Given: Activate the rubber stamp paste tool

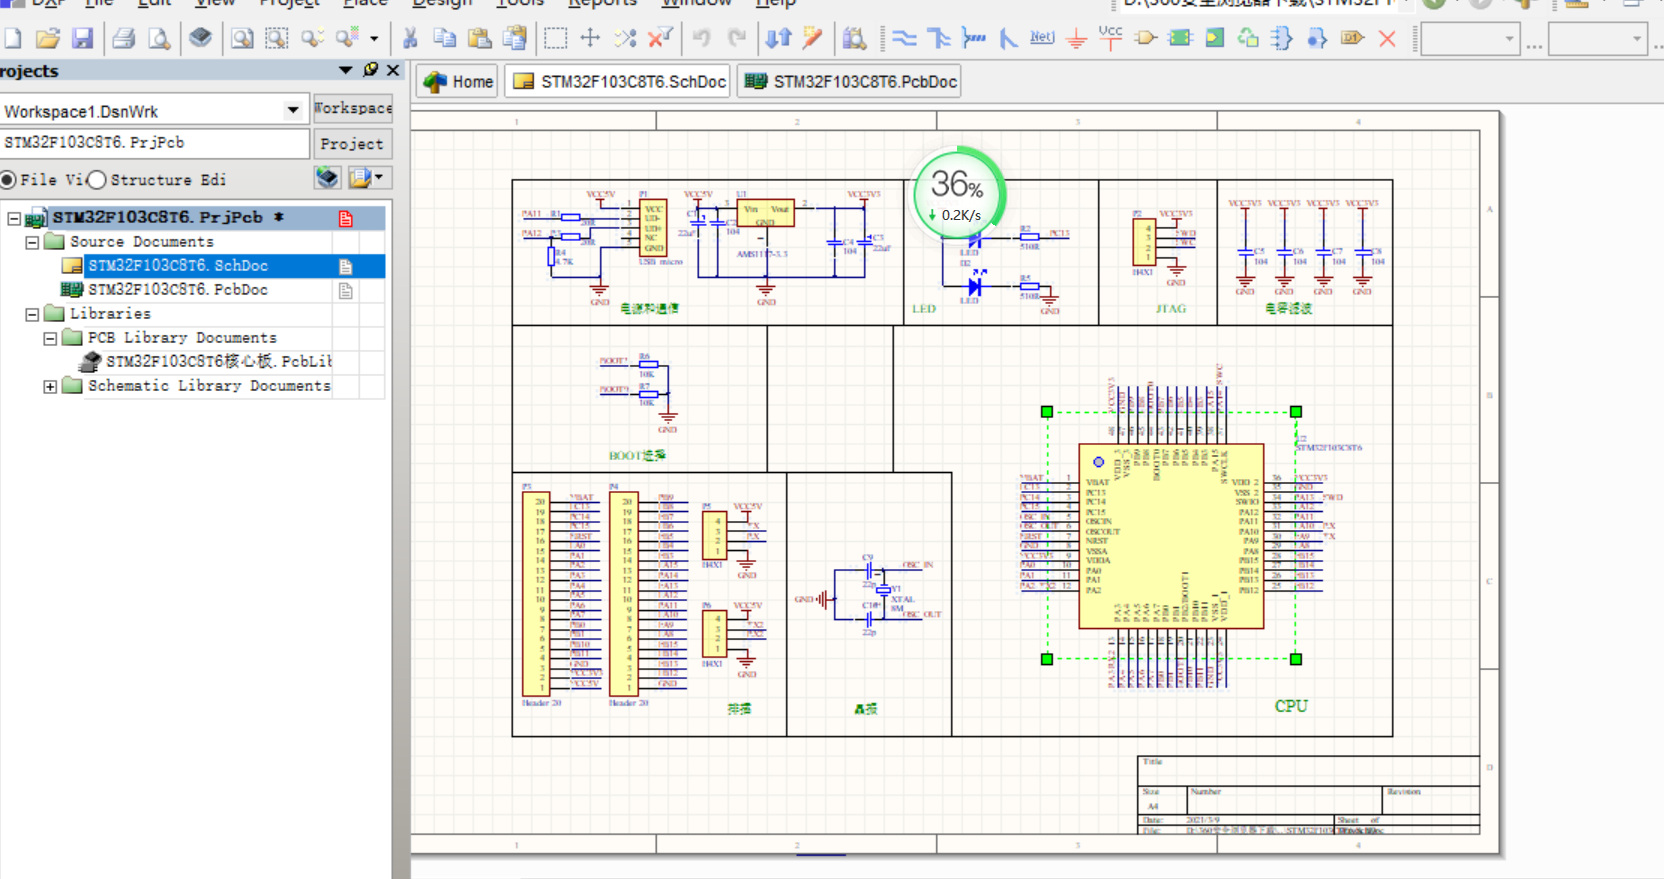Looking at the screenshot, I should click(x=515, y=39).
